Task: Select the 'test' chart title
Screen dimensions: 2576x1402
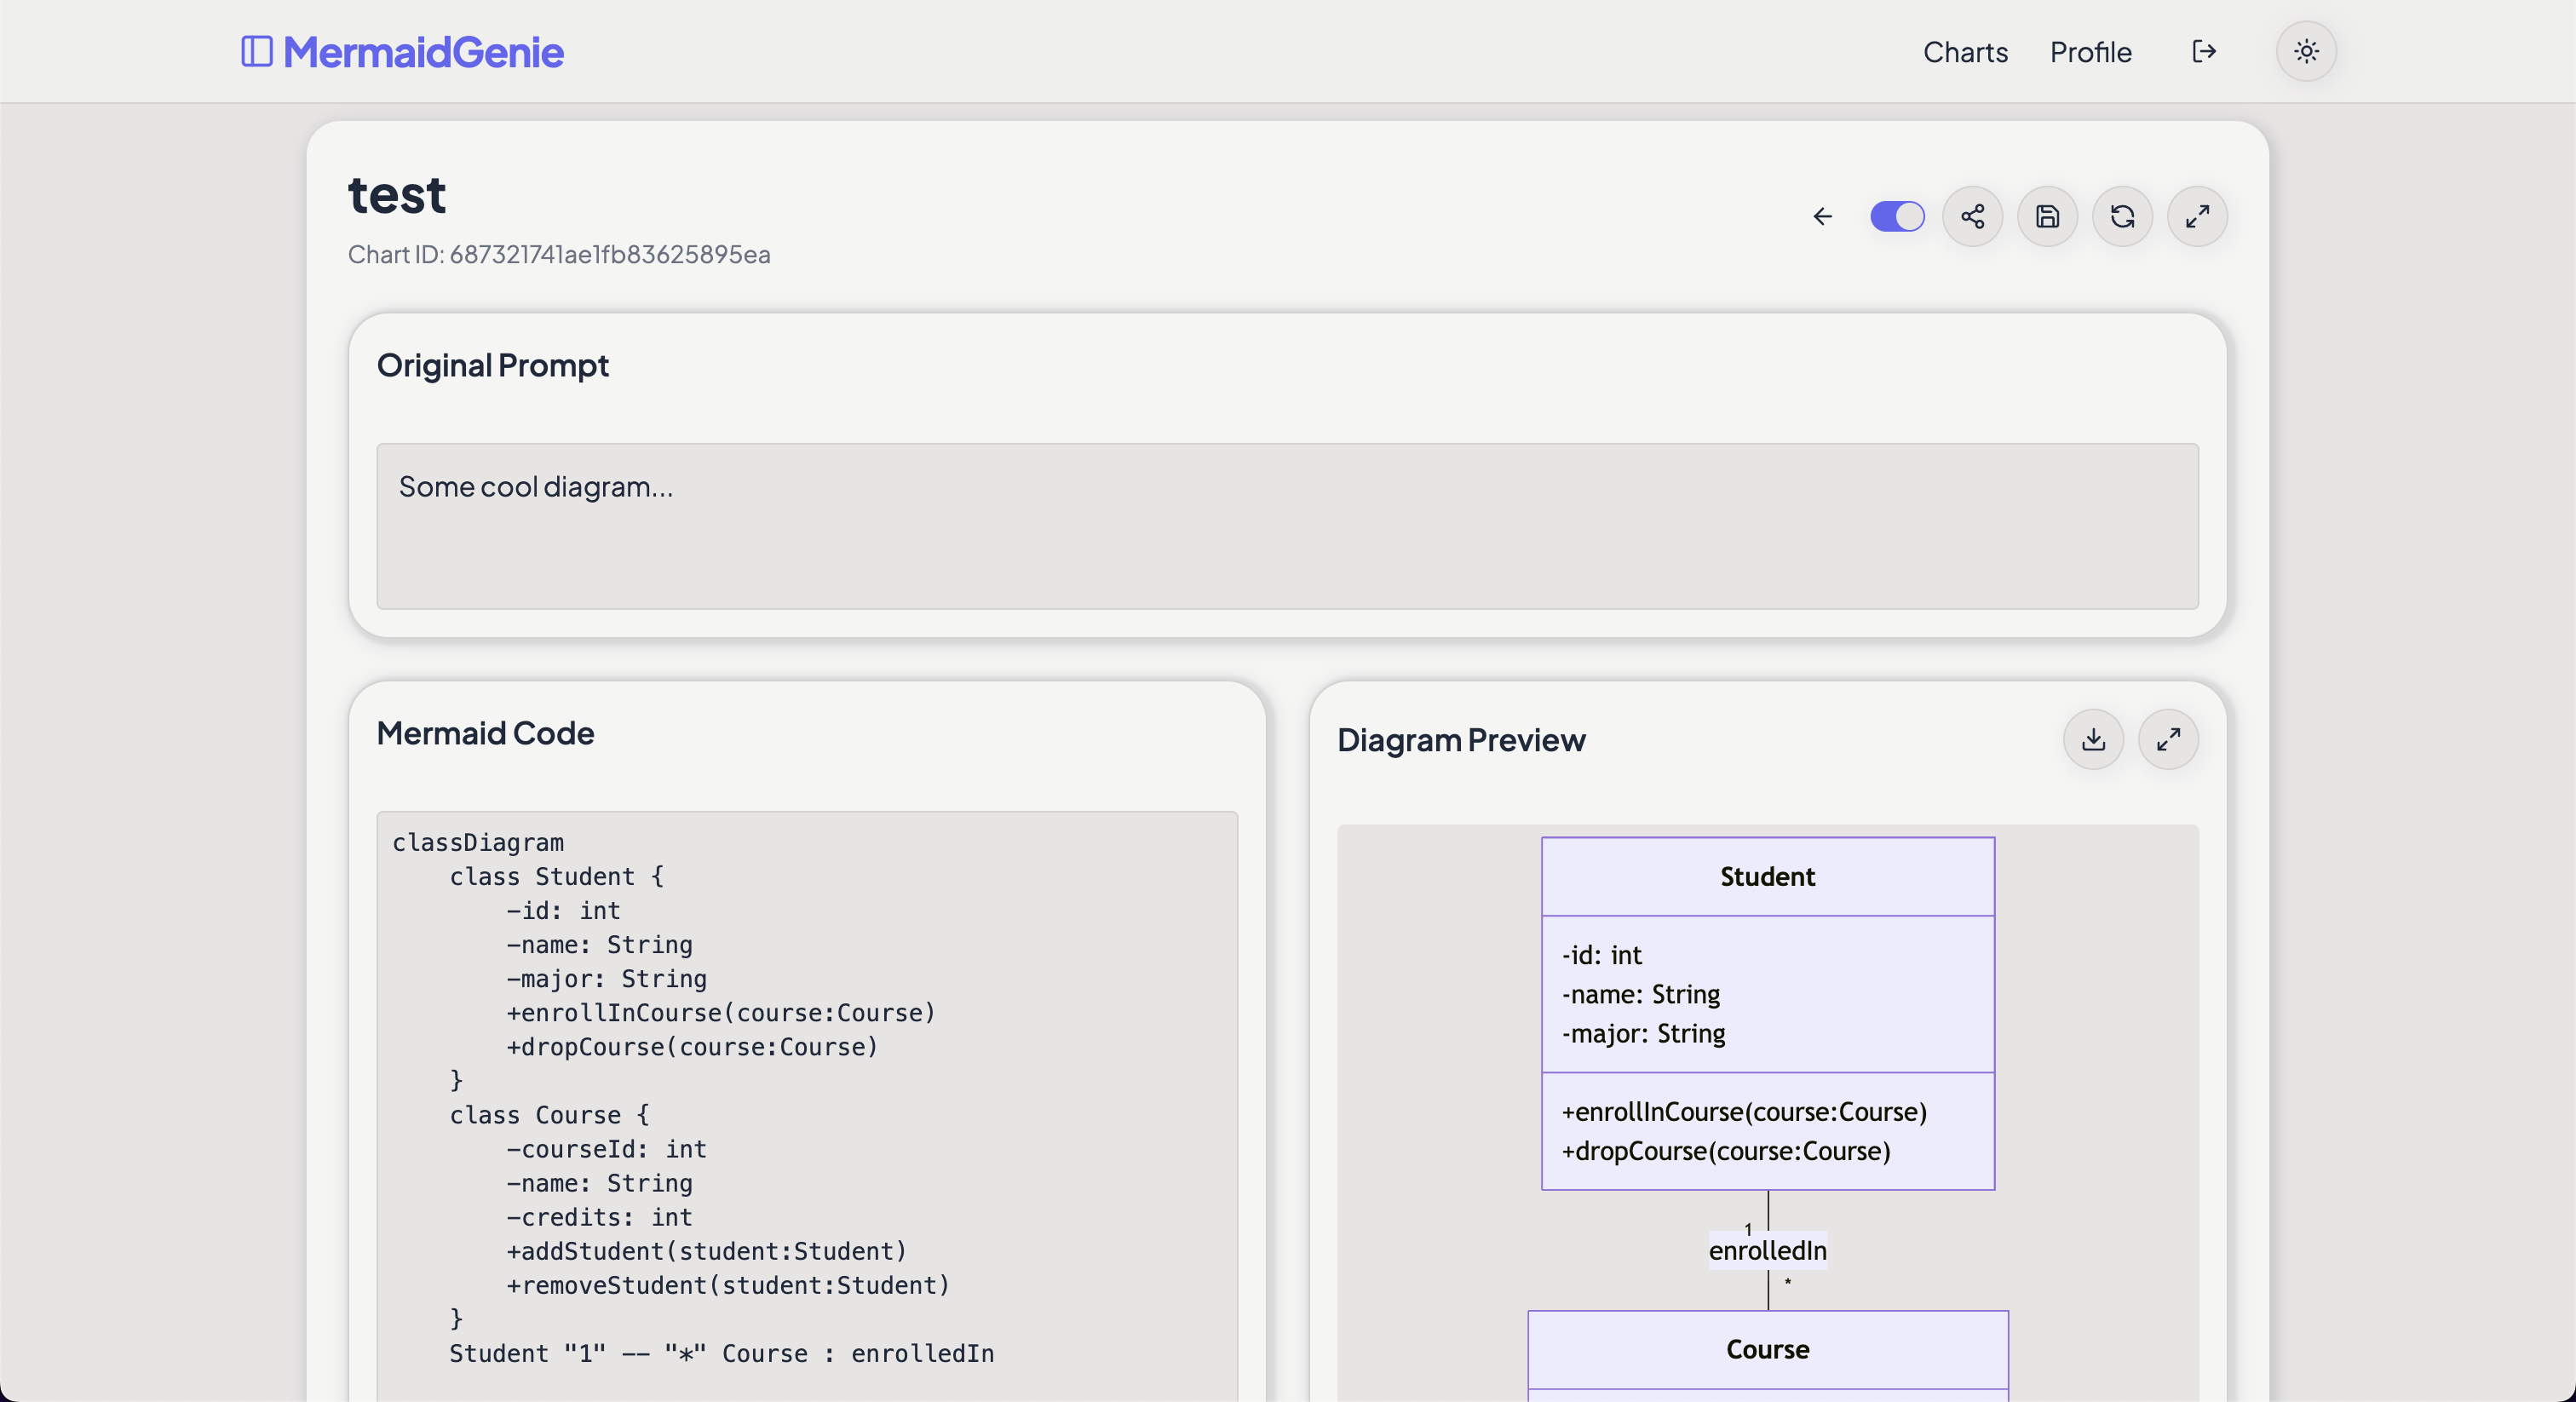Action: (x=397, y=195)
